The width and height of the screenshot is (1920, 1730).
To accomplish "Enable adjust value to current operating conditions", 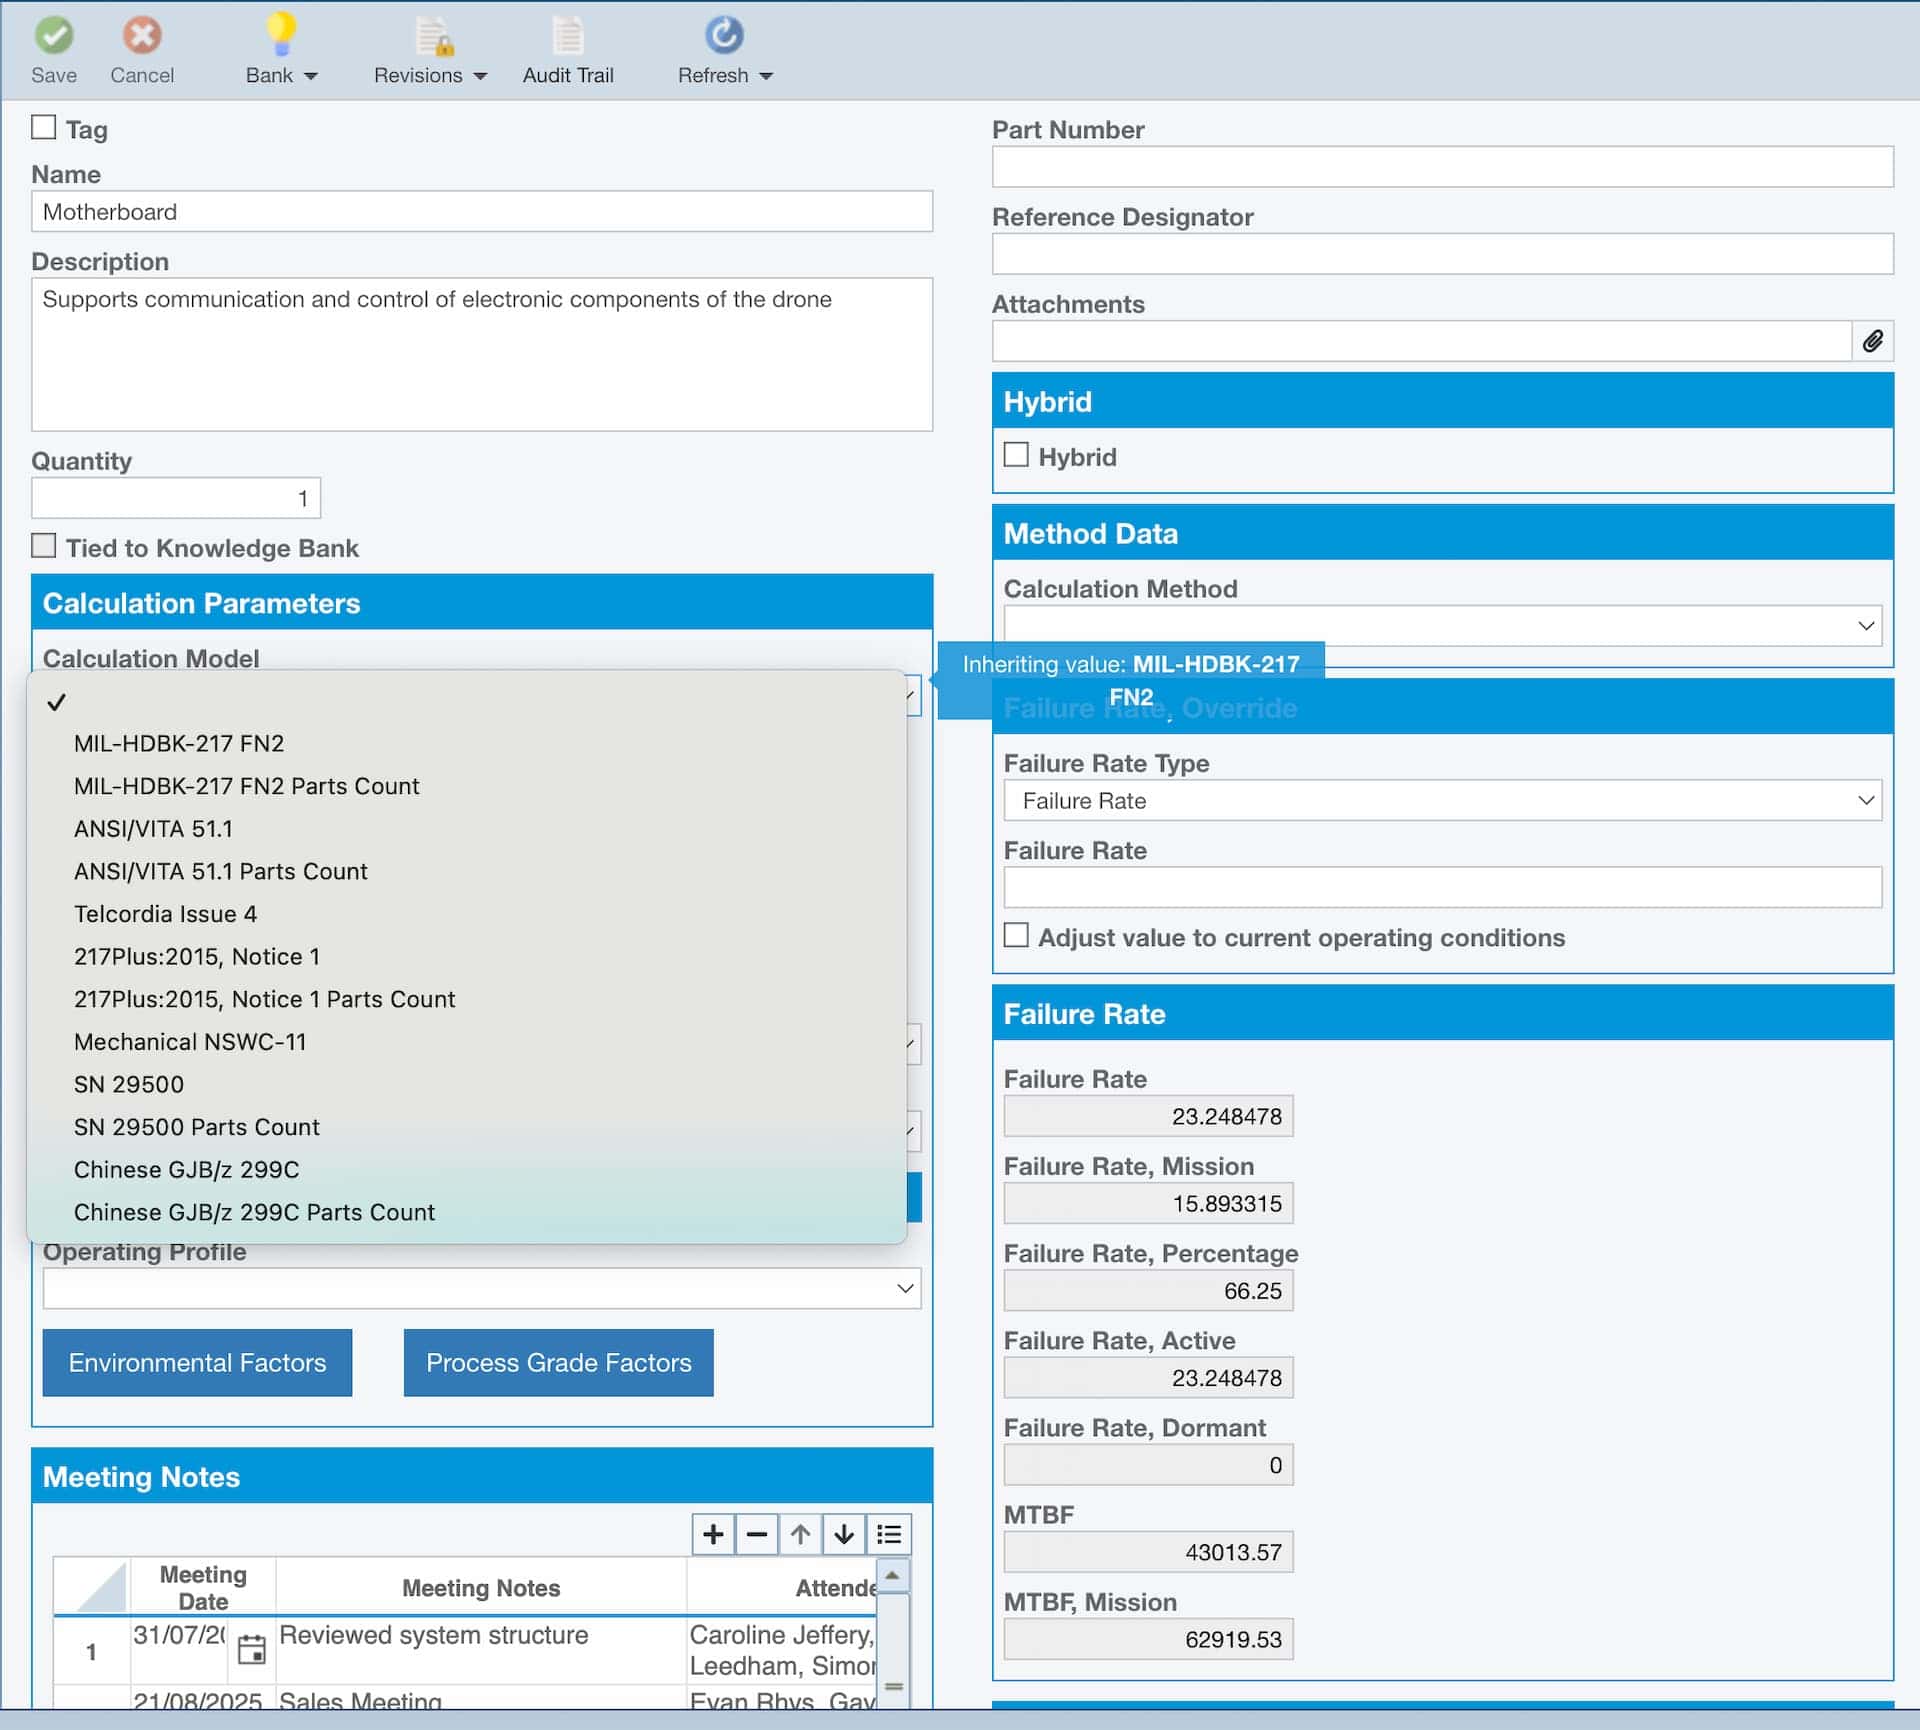I will [1017, 934].
